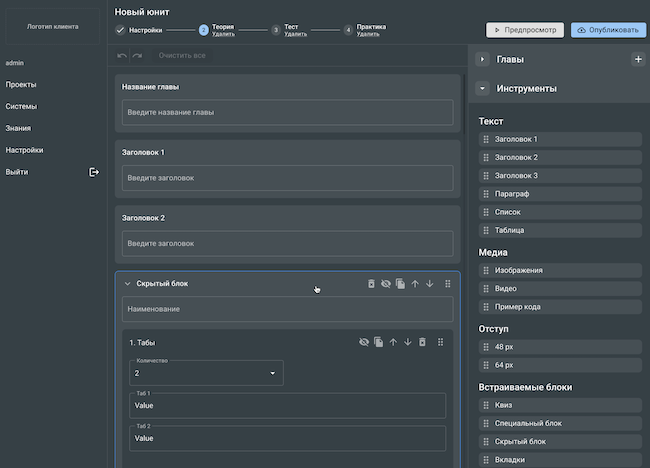The width and height of the screenshot is (650, 468).
Task: Click the logout icon next to Выйти
Action: click(x=94, y=172)
